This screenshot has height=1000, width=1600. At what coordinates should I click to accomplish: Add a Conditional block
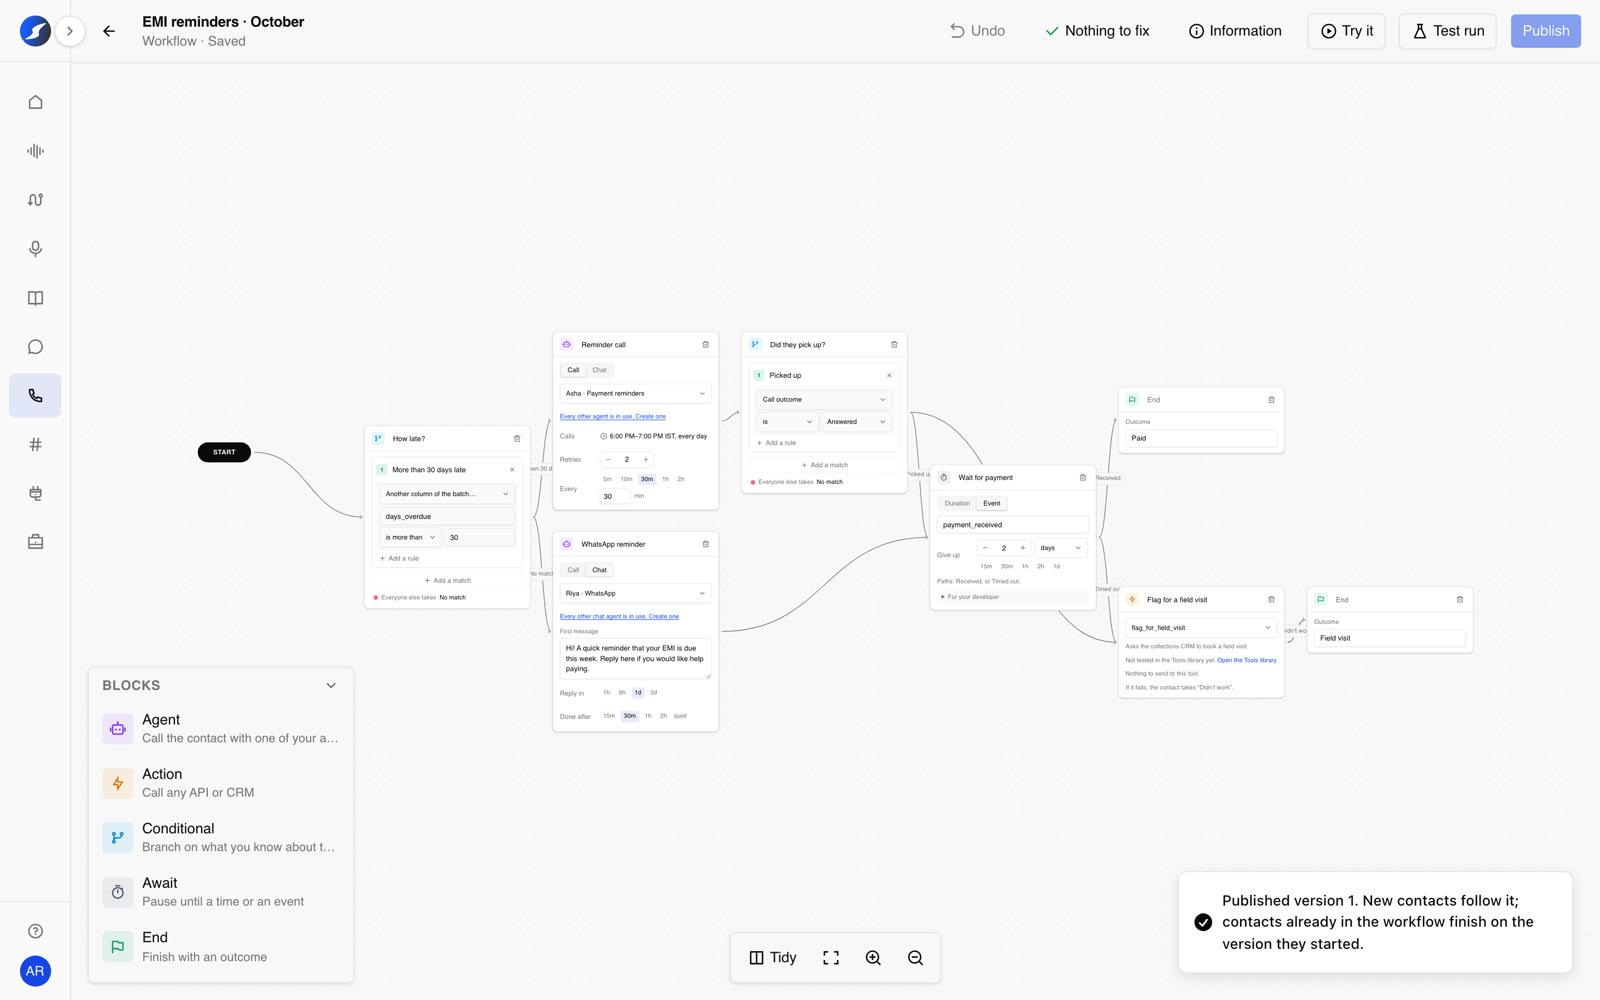point(221,837)
